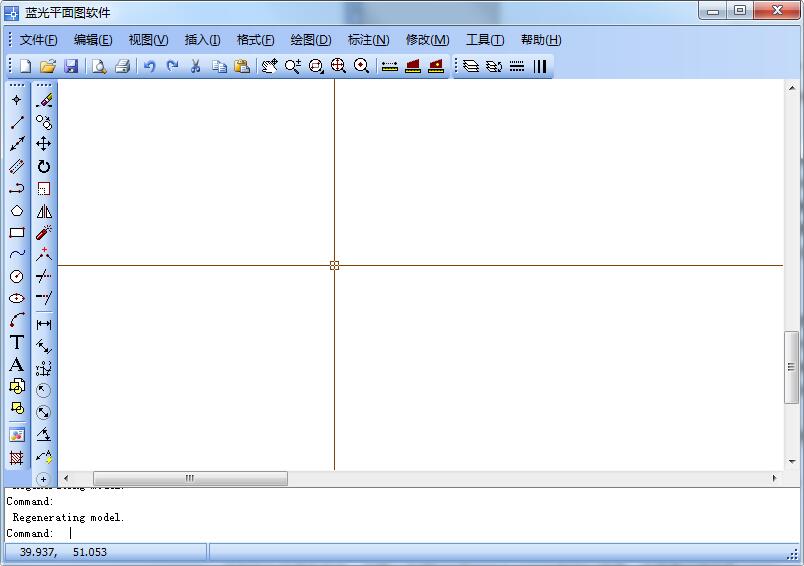Click the Cut scissors icon
This screenshot has height=566, width=804.
coord(195,66)
